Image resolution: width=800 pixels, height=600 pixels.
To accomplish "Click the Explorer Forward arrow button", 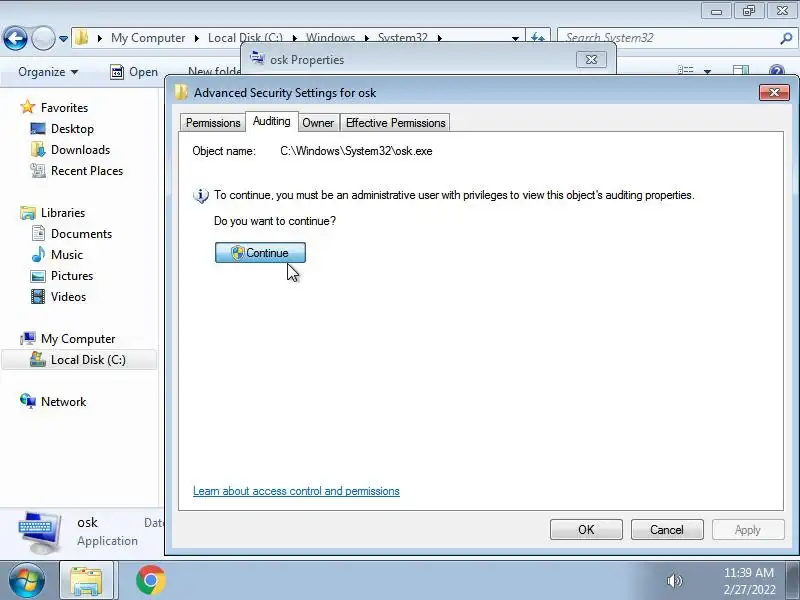I will coord(43,38).
